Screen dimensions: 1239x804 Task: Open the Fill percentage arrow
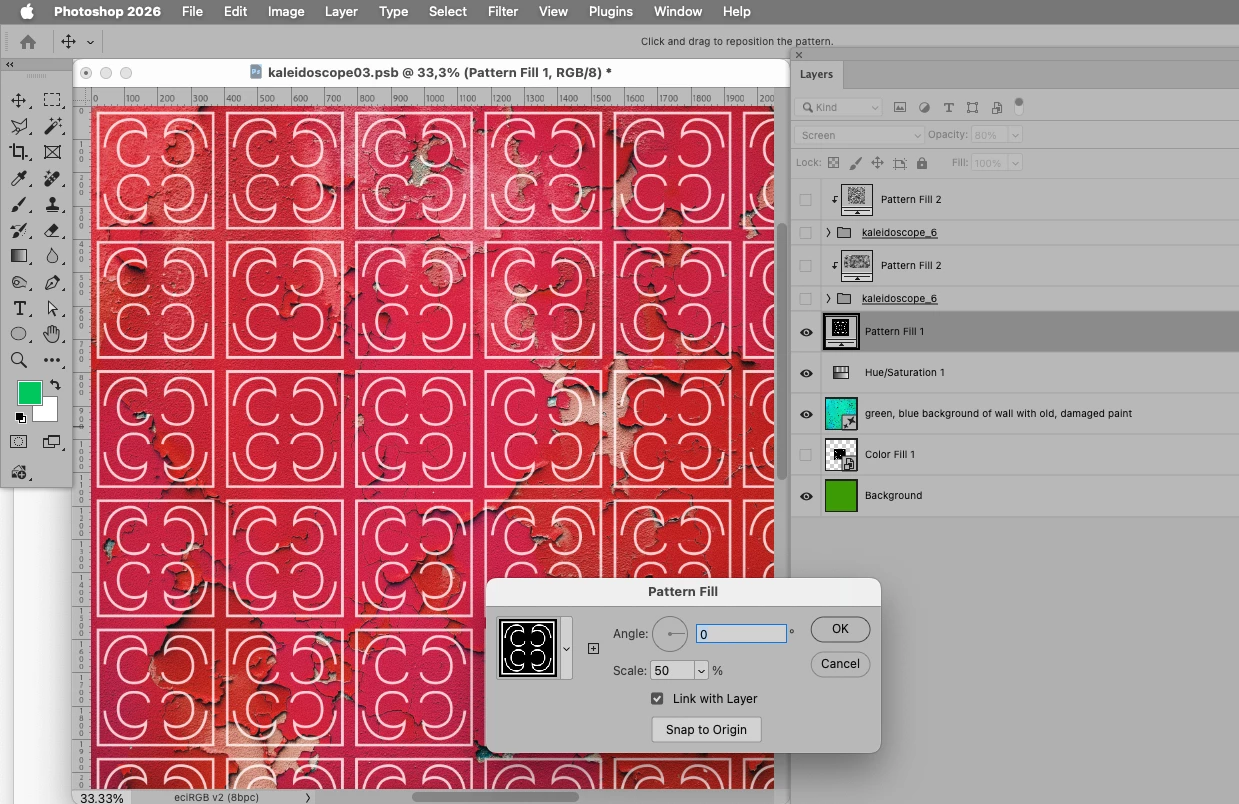[x=1016, y=163]
